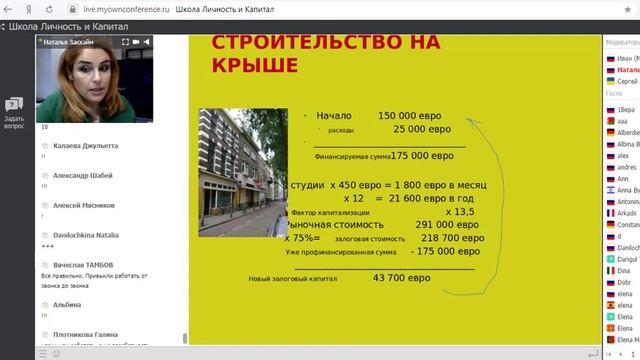The width and height of the screenshot is (640, 360).
Task: Select guest Constan with the German flag
Action: (623, 224)
